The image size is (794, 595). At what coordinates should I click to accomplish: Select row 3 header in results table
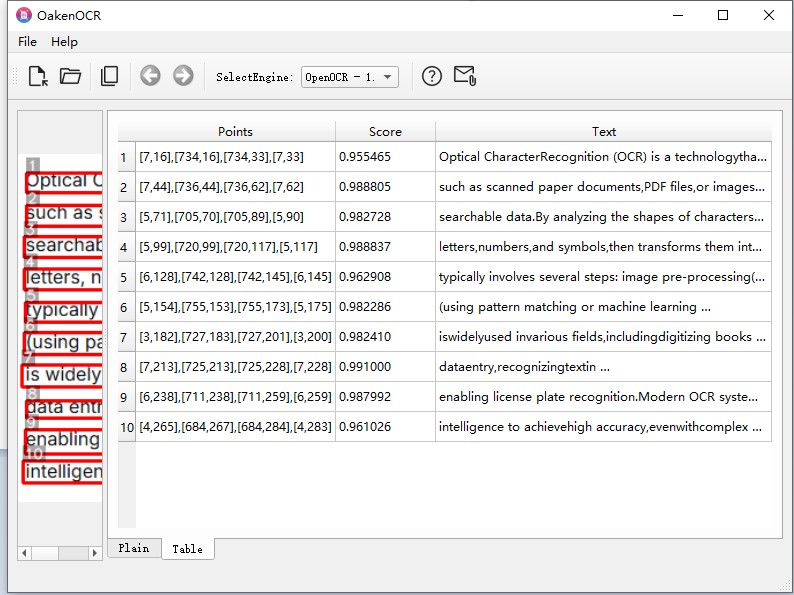click(x=125, y=217)
